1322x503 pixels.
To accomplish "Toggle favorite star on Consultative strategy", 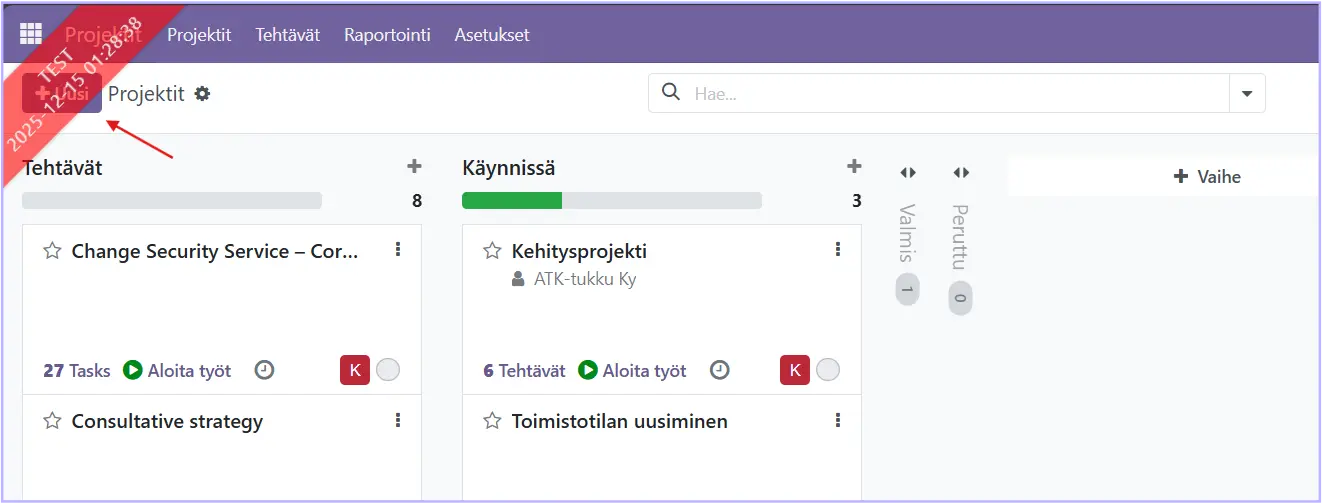I will pyautogui.click(x=52, y=421).
